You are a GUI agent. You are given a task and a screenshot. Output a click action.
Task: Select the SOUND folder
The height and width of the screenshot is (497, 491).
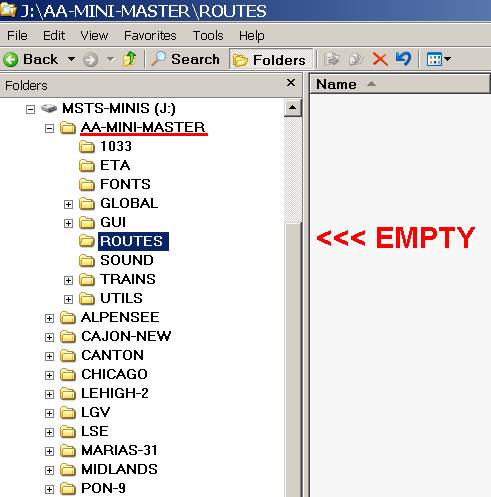[127, 260]
